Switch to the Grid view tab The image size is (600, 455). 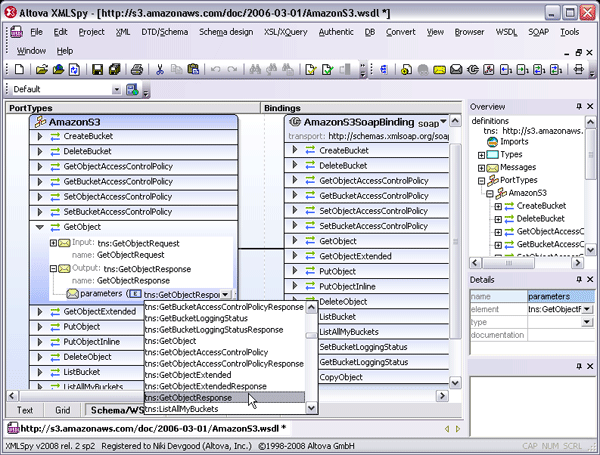62,410
